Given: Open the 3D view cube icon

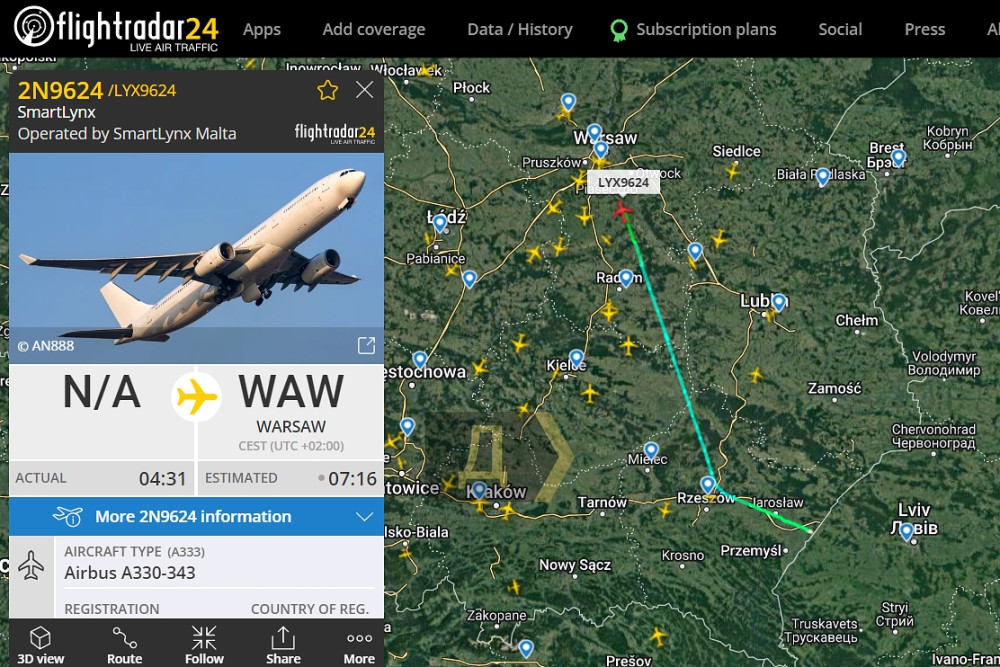Looking at the screenshot, I should click(x=40, y=638).
